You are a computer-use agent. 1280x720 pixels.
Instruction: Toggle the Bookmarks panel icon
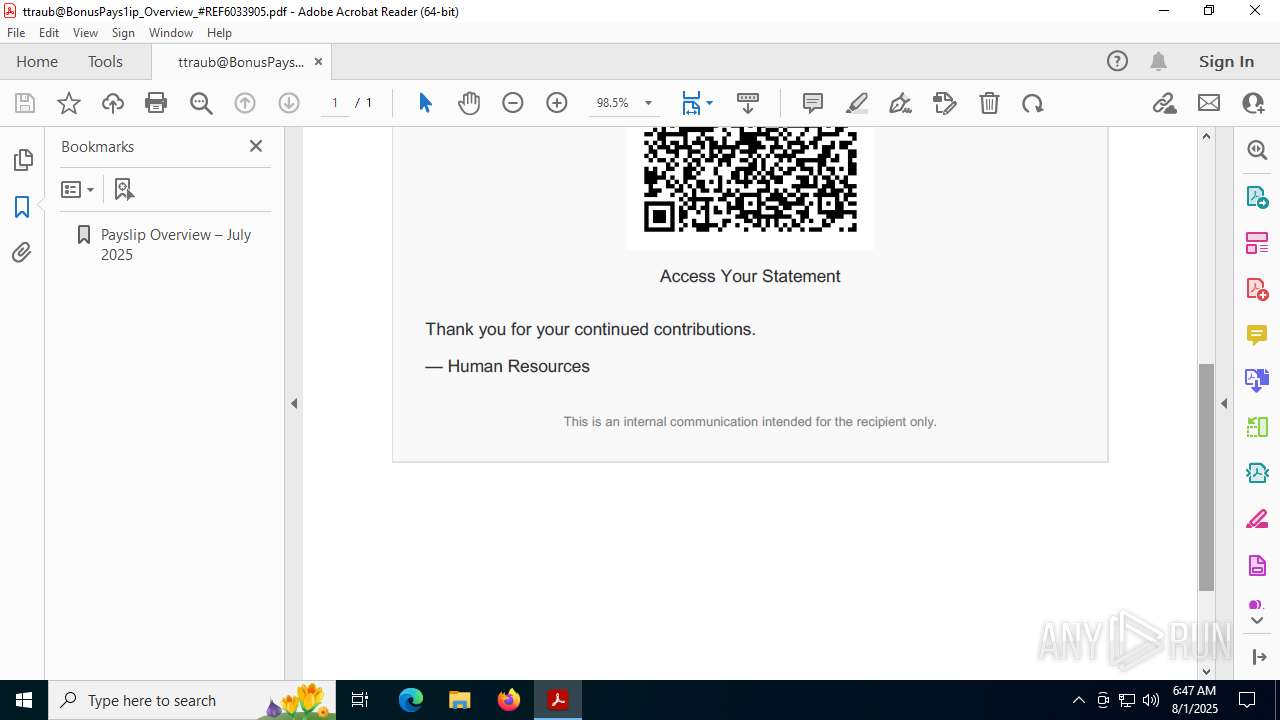point(22,207)
